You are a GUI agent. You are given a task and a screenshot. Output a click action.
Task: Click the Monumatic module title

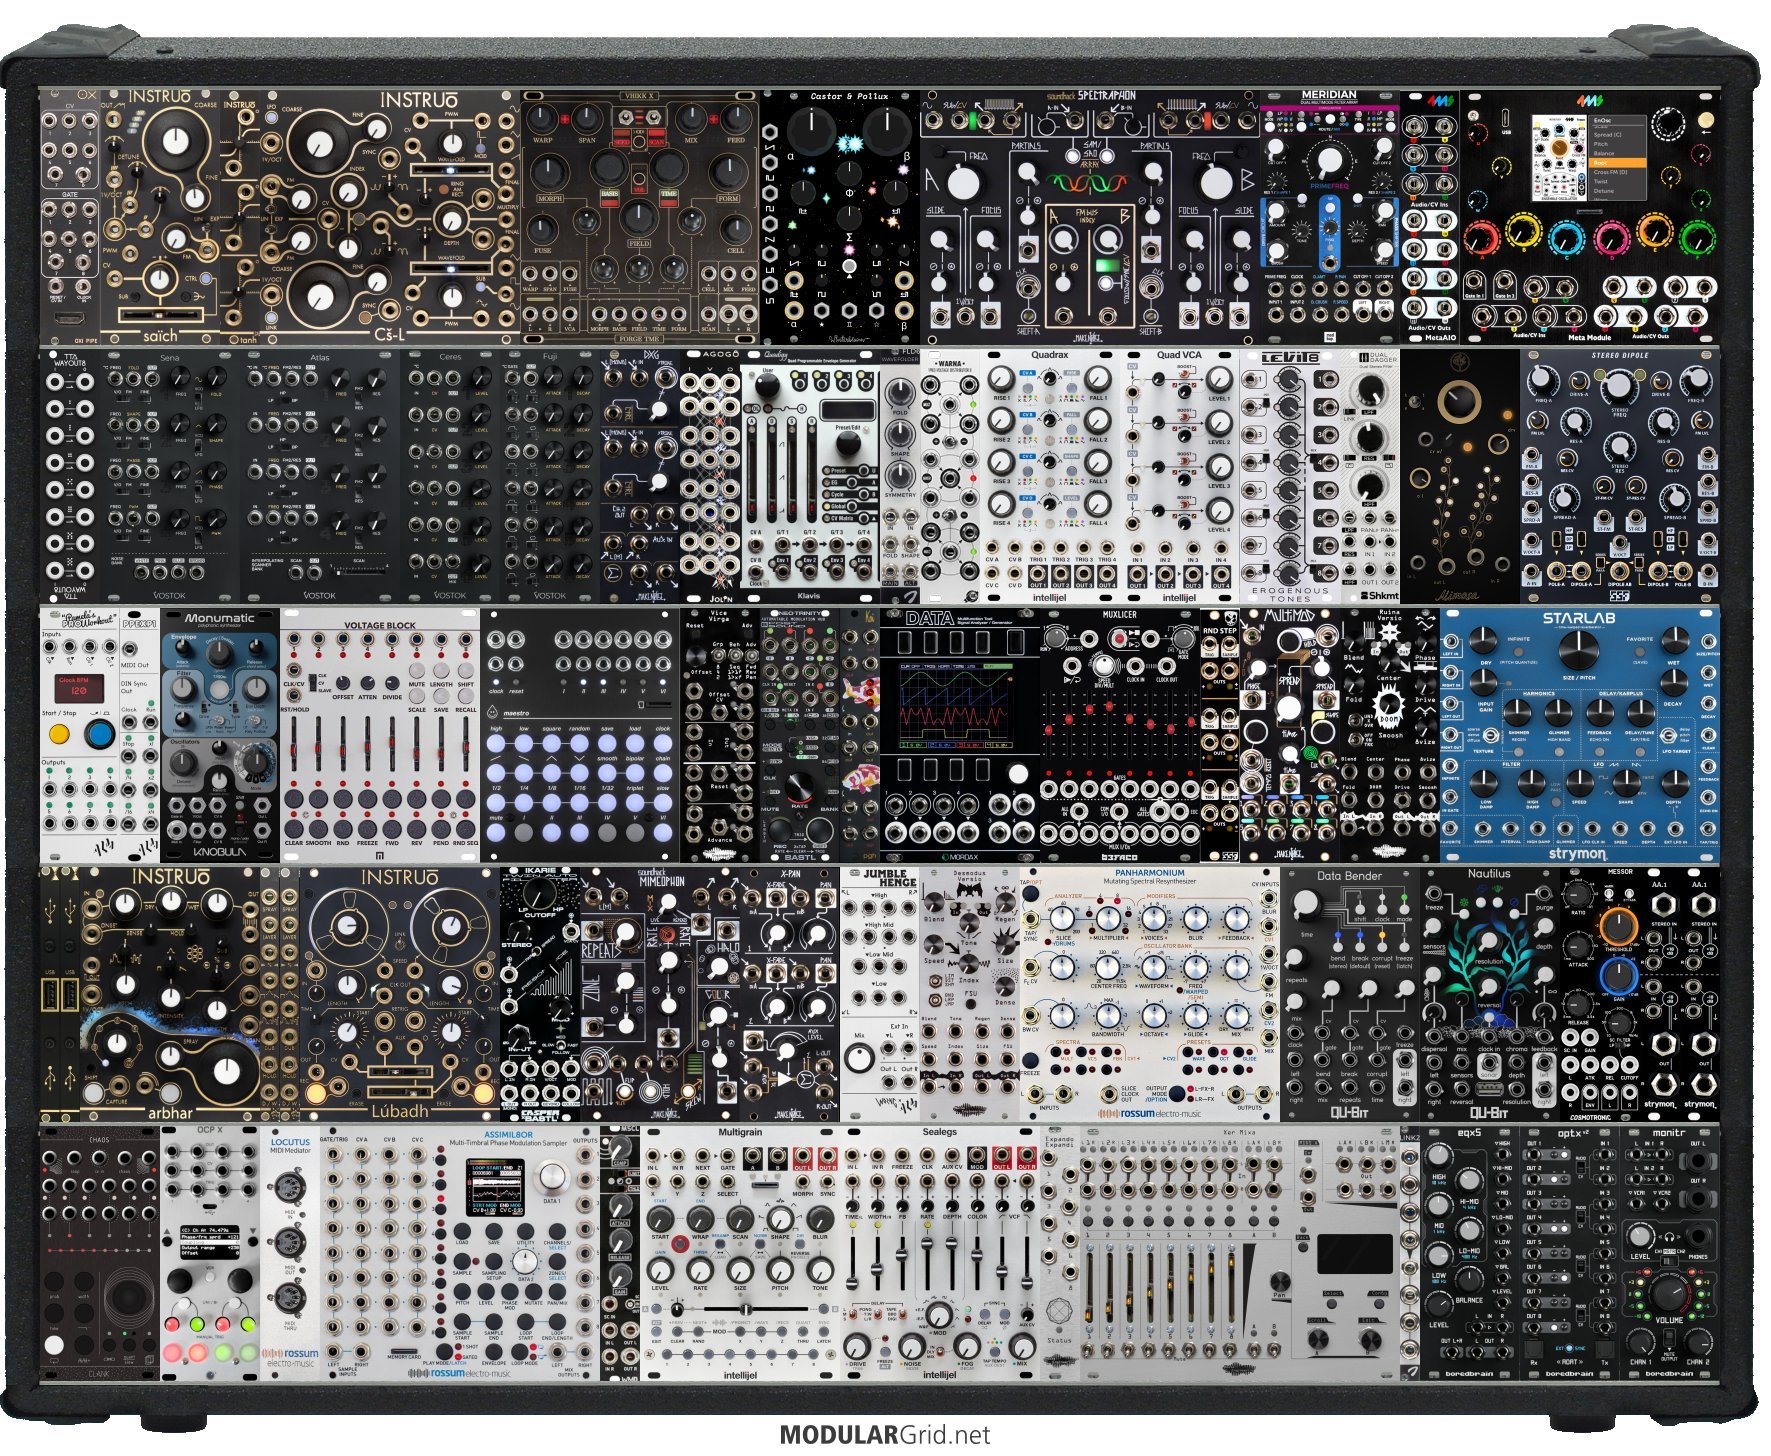point(219,618)
